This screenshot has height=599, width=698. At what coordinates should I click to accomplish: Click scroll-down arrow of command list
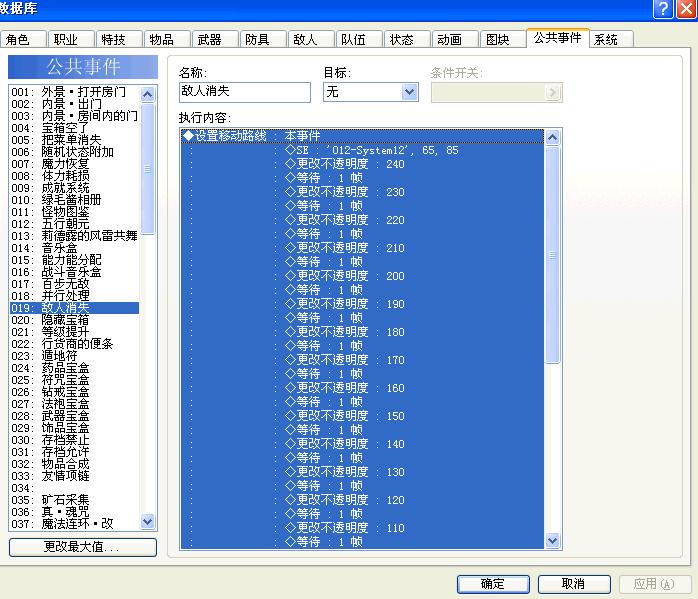tap(552, 540)
